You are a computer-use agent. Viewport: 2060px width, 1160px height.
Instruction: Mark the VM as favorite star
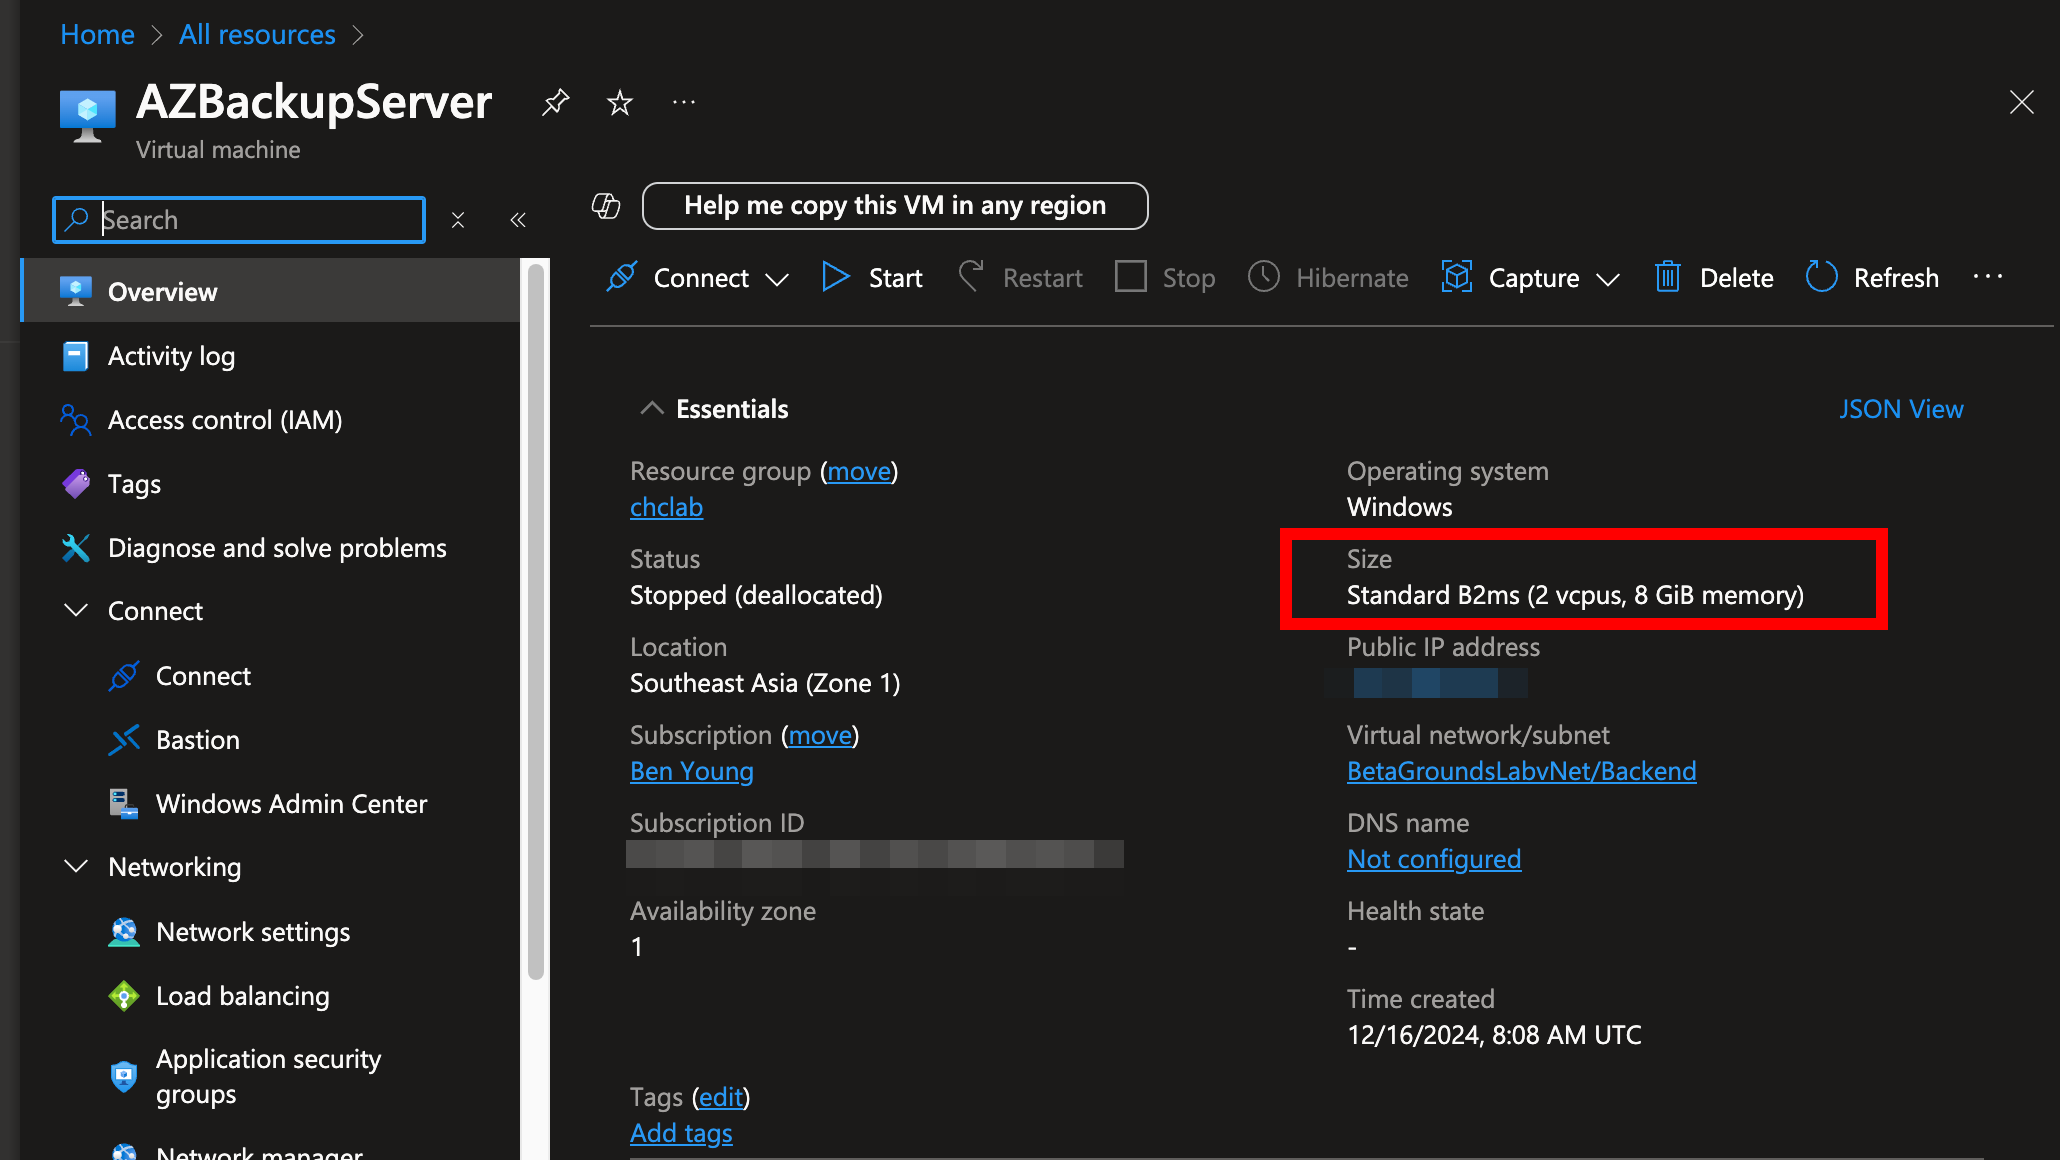point(620,102)
